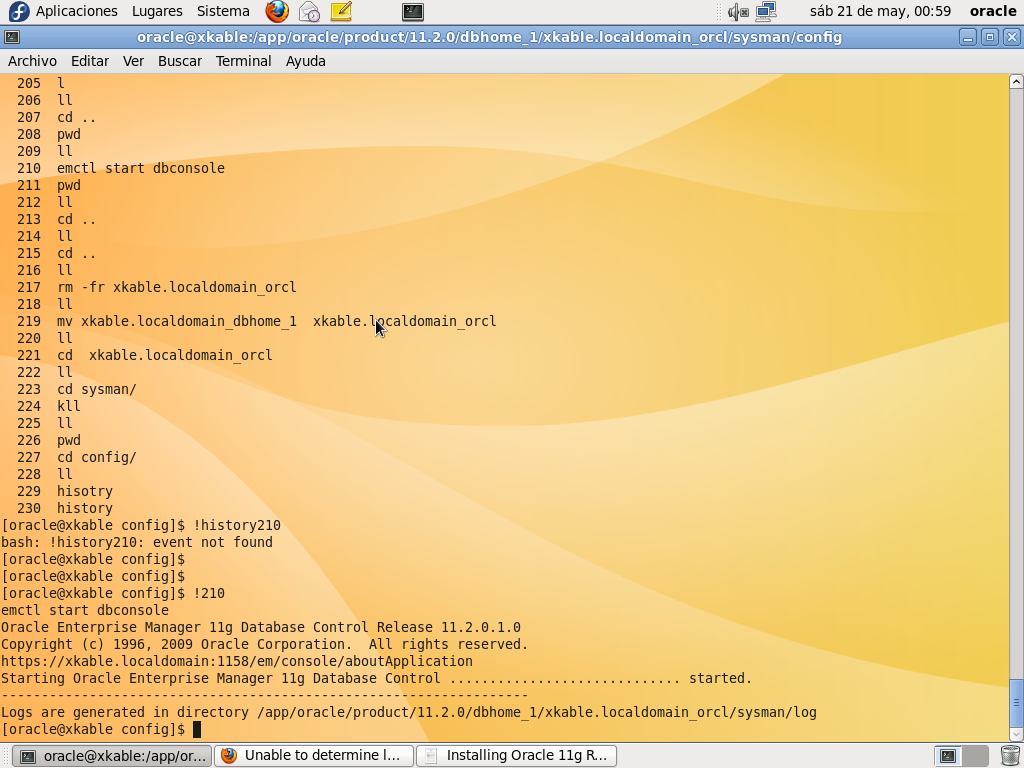Minimize the terminal window
Viewport: 1024px width, 768px height.
[968, 37]
